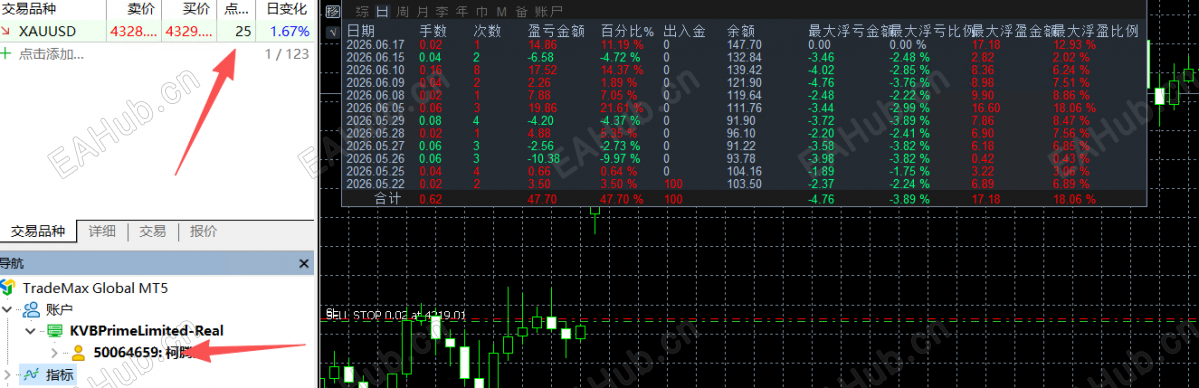The image size is (1199, 388).
Task: Click the 147.70 balance value
Action: [x=745, y=45]
